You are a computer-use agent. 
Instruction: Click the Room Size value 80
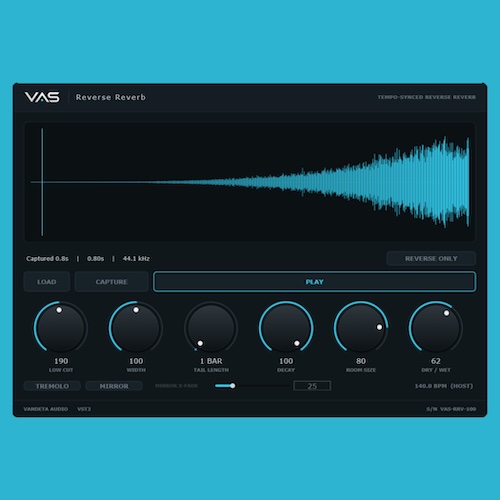coord(361,361)
